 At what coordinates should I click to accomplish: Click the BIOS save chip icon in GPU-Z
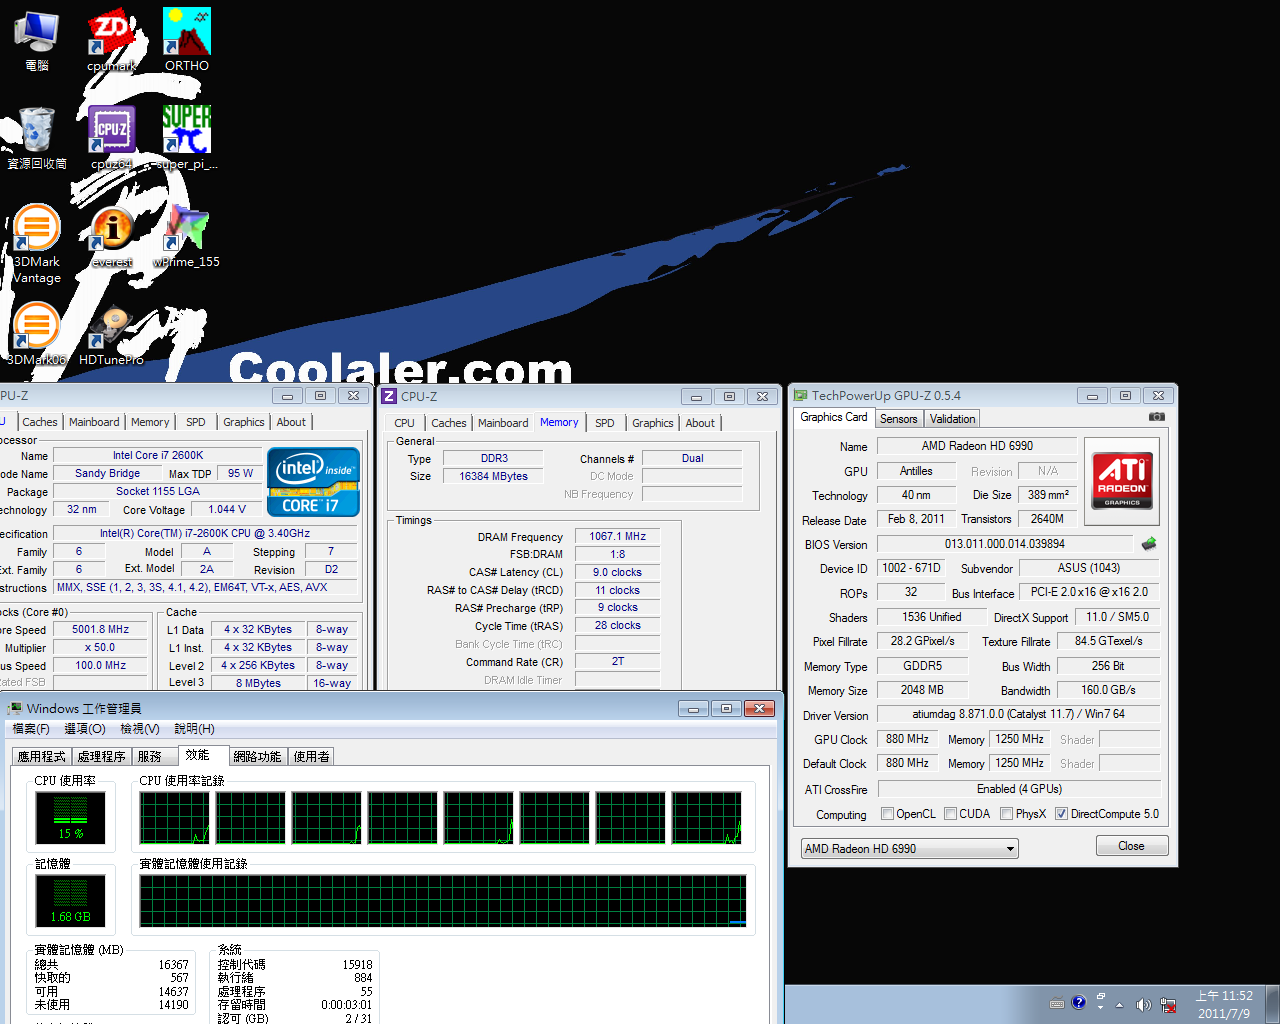click(1149, 544)
